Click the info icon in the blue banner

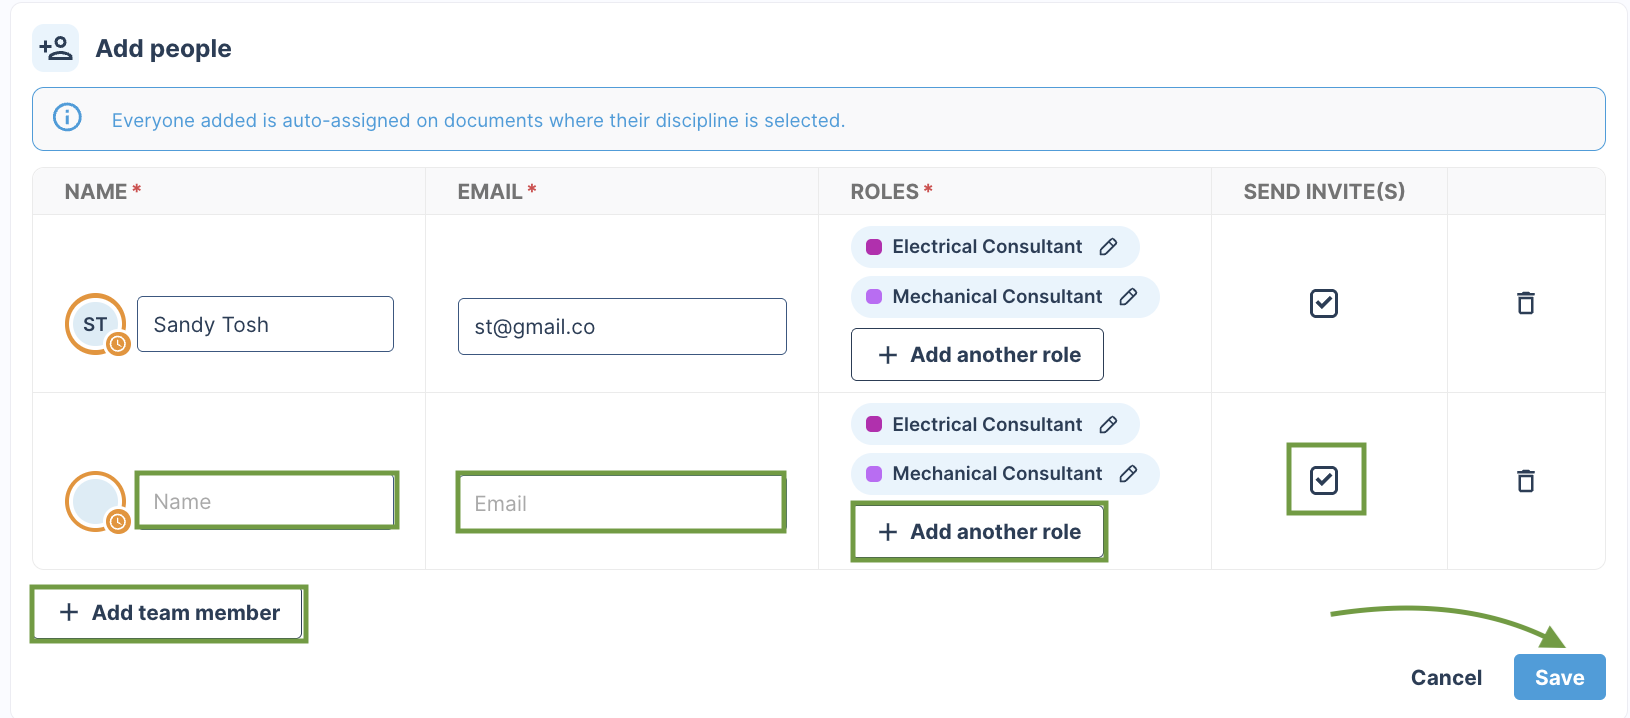coord(67,117)
